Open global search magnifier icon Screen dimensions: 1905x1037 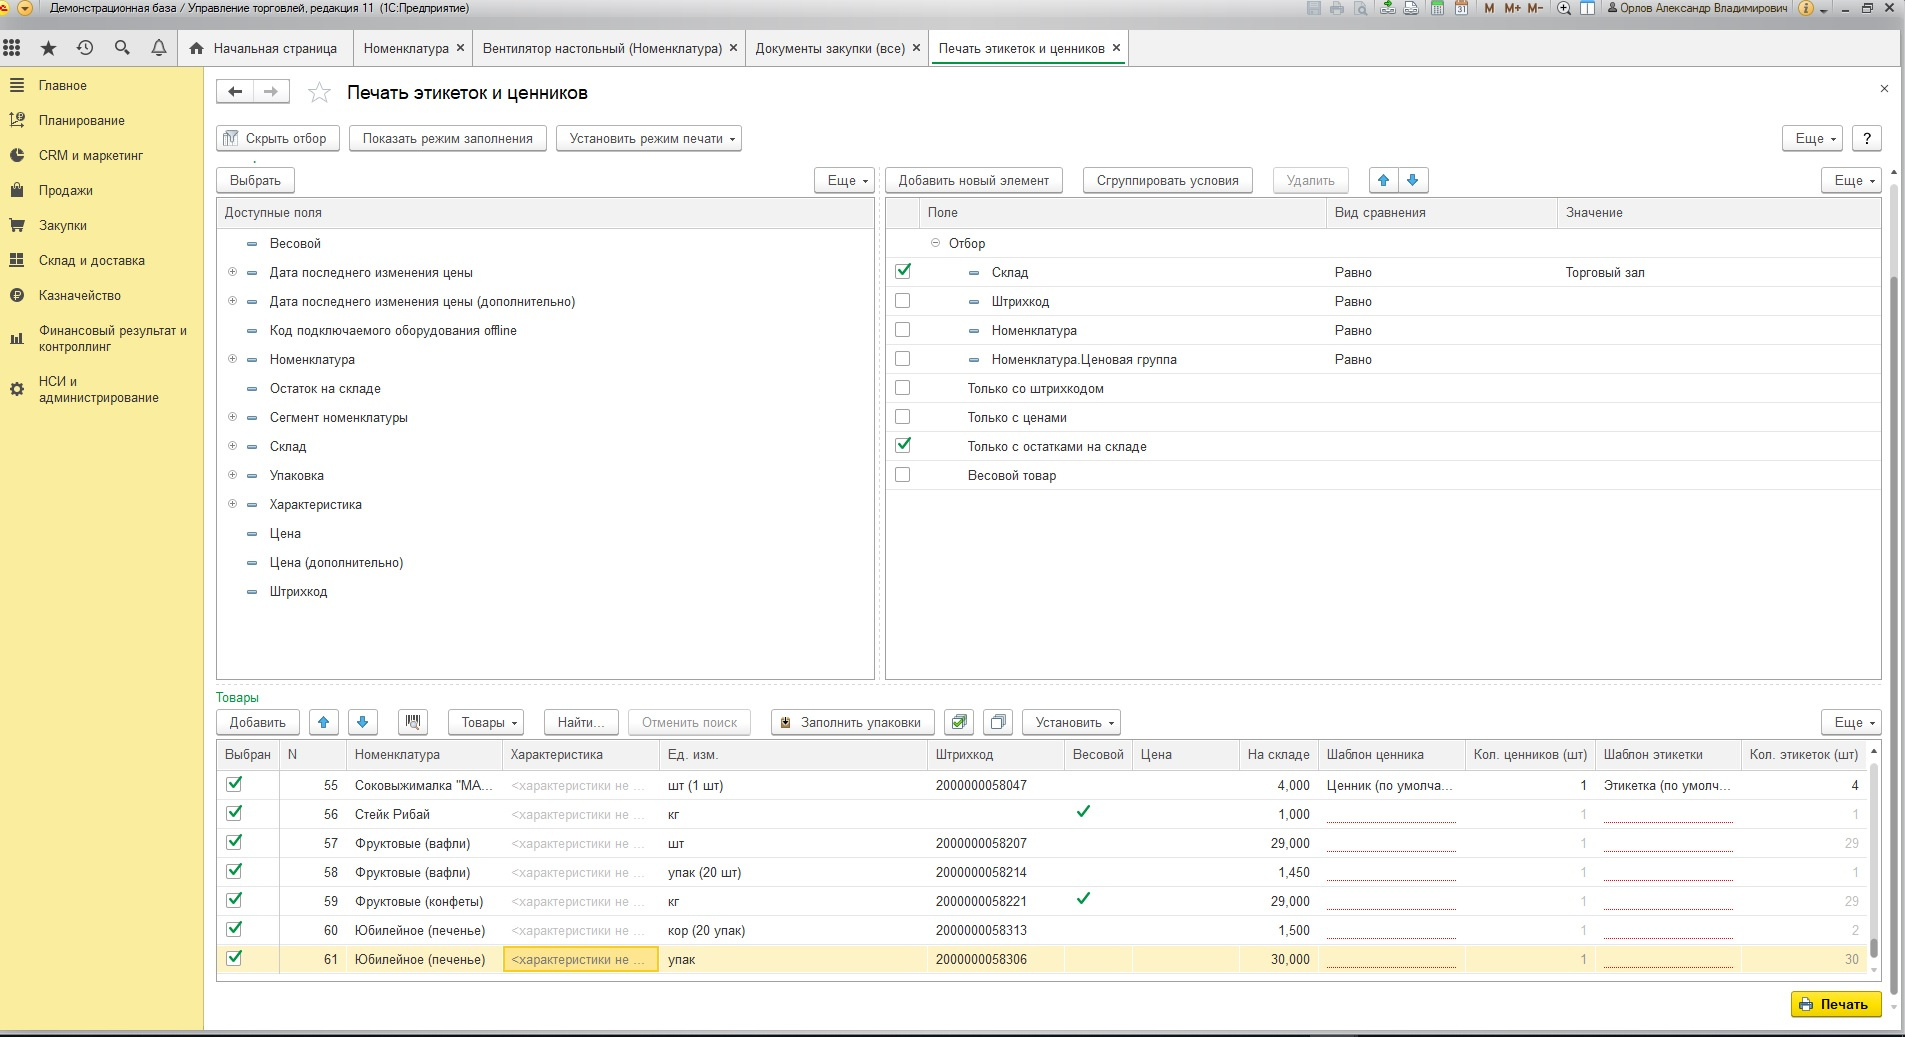tap(122, 48)
